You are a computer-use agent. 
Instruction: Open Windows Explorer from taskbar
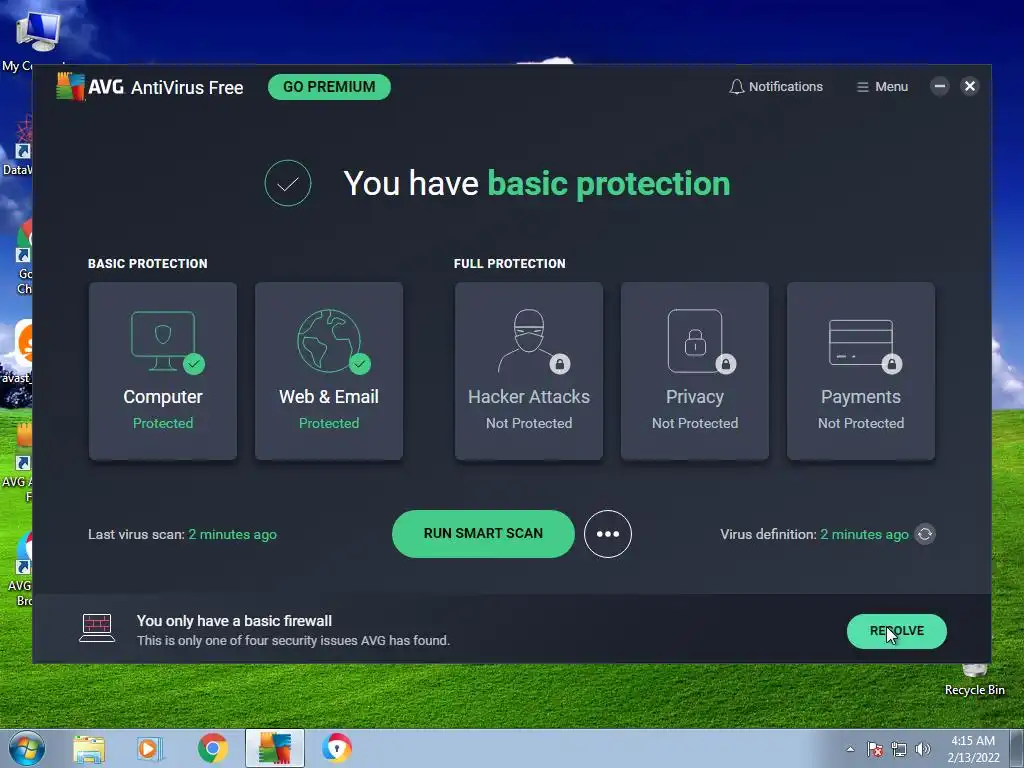(89, 748)
